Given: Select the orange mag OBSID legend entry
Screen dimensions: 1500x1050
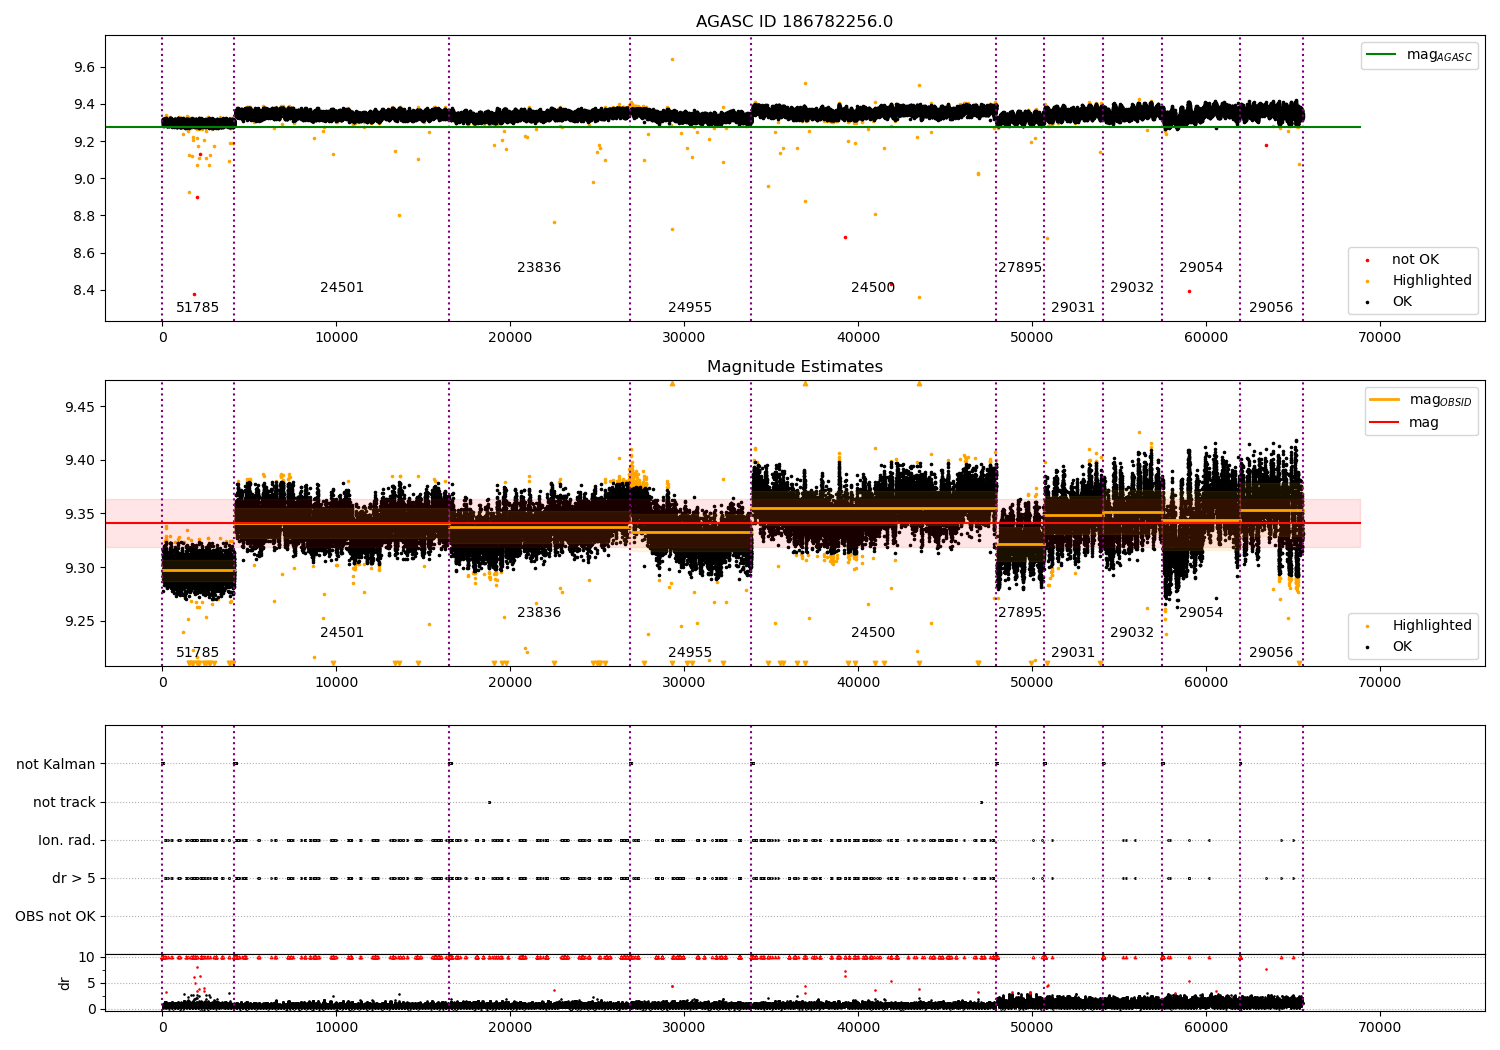Looking at the screenshot, I should pyautogui.click(x=1421, y=400).
